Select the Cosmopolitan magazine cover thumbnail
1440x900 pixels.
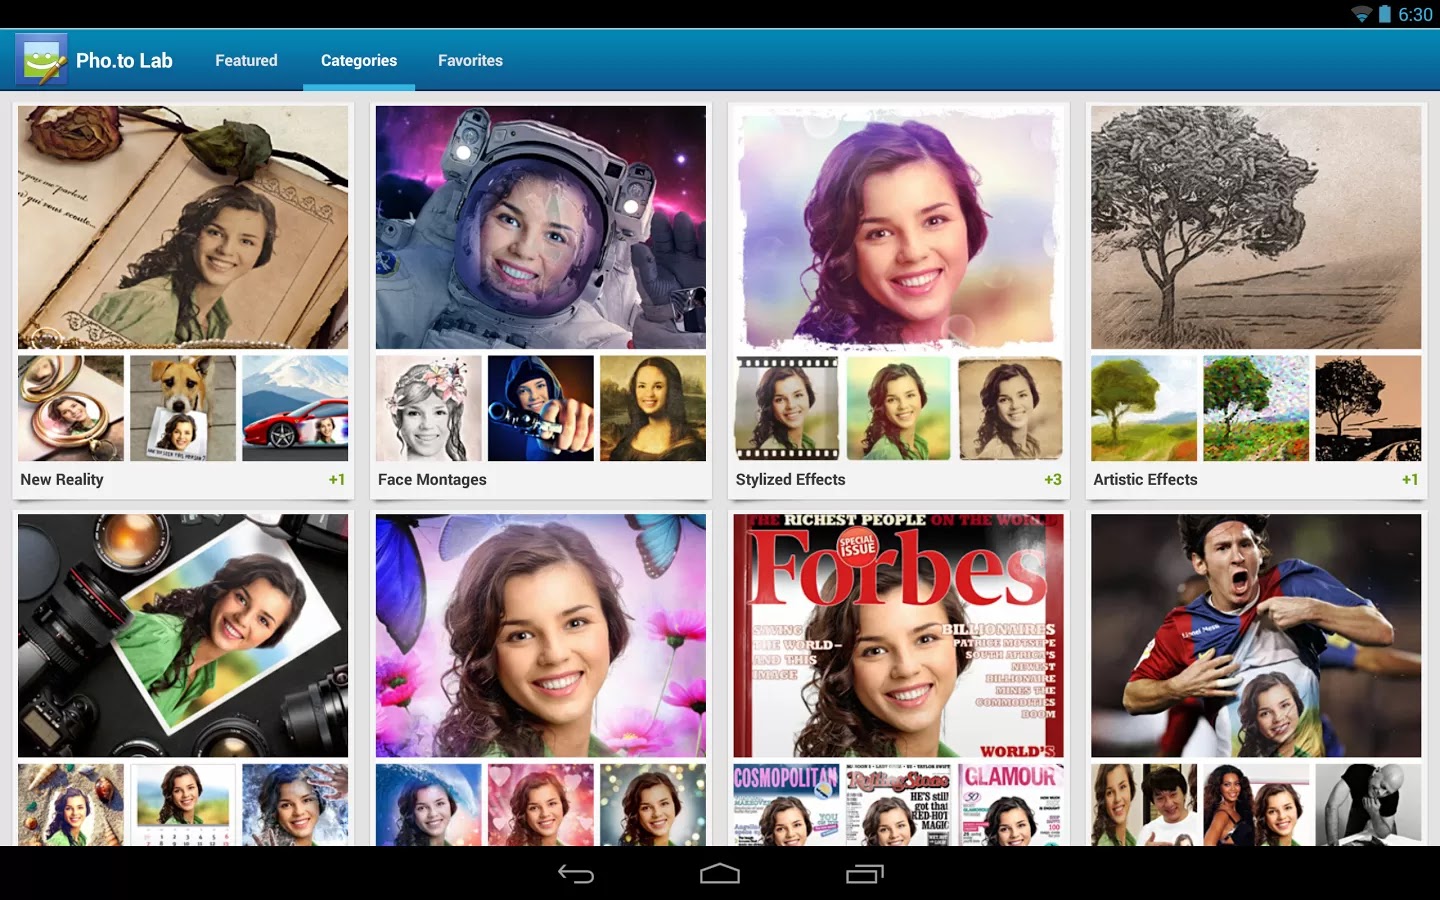[x=787, y=805]
